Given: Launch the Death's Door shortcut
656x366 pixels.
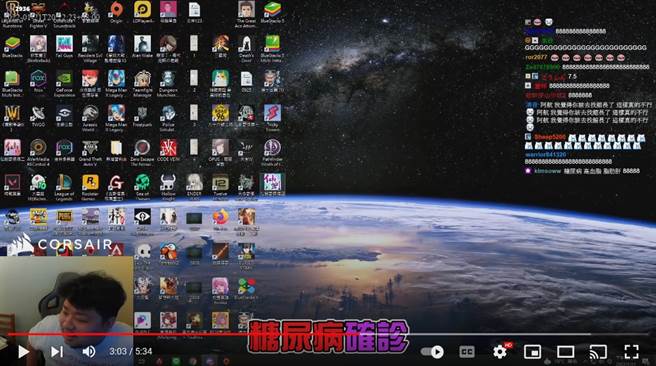Looking at the screenshot, I should coord(246,49).
